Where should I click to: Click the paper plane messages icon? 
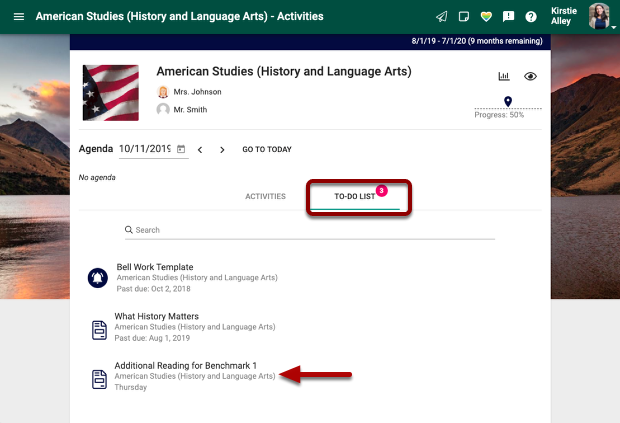(442, 17)
